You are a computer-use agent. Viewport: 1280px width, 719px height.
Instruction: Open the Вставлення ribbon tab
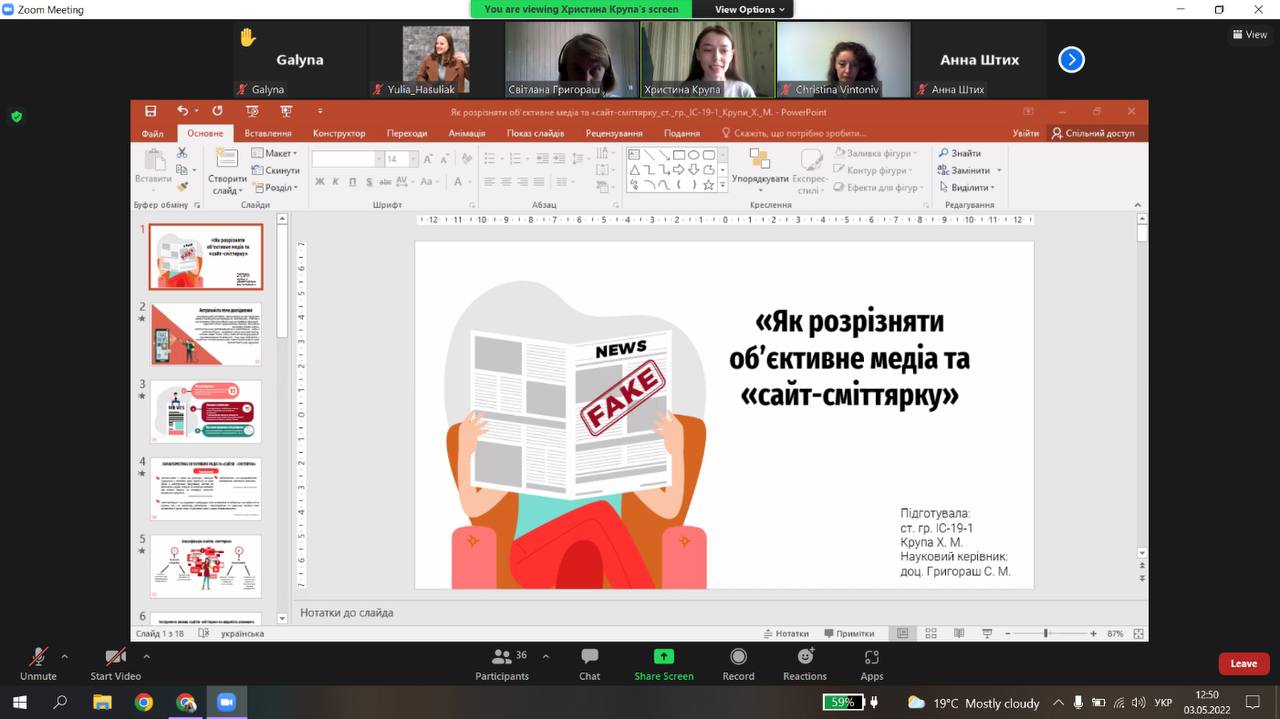(x=268, y=133)
